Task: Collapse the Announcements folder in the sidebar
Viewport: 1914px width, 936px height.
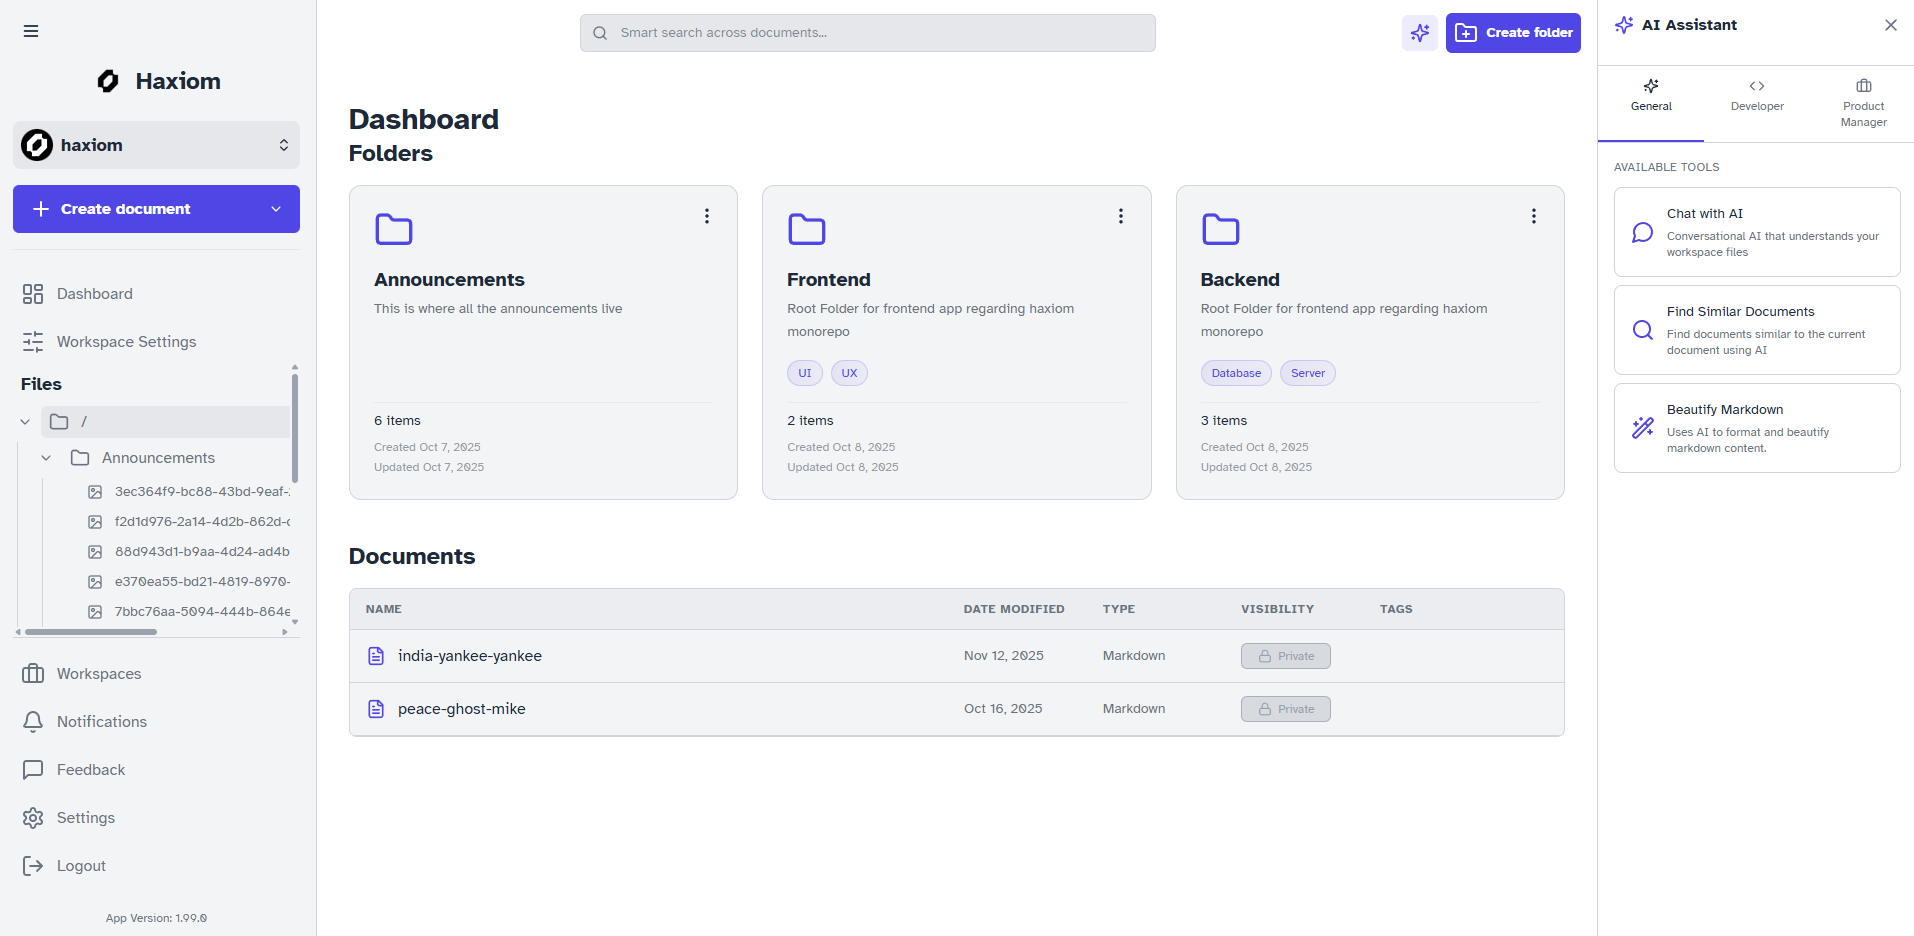Action: (46, 457)
